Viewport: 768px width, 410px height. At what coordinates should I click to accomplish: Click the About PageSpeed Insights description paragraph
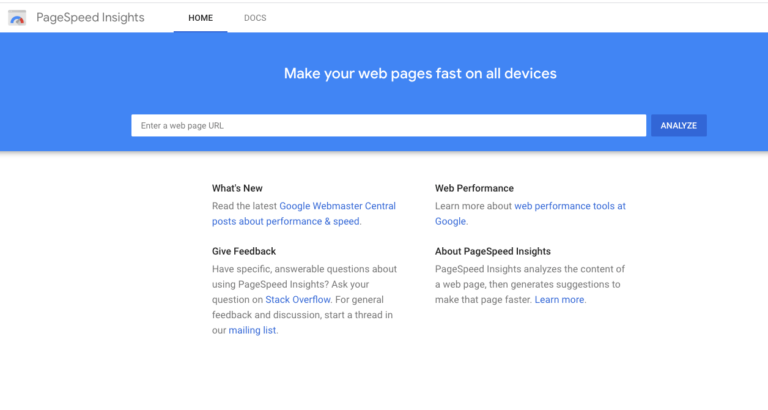click(x=530, y=284)
